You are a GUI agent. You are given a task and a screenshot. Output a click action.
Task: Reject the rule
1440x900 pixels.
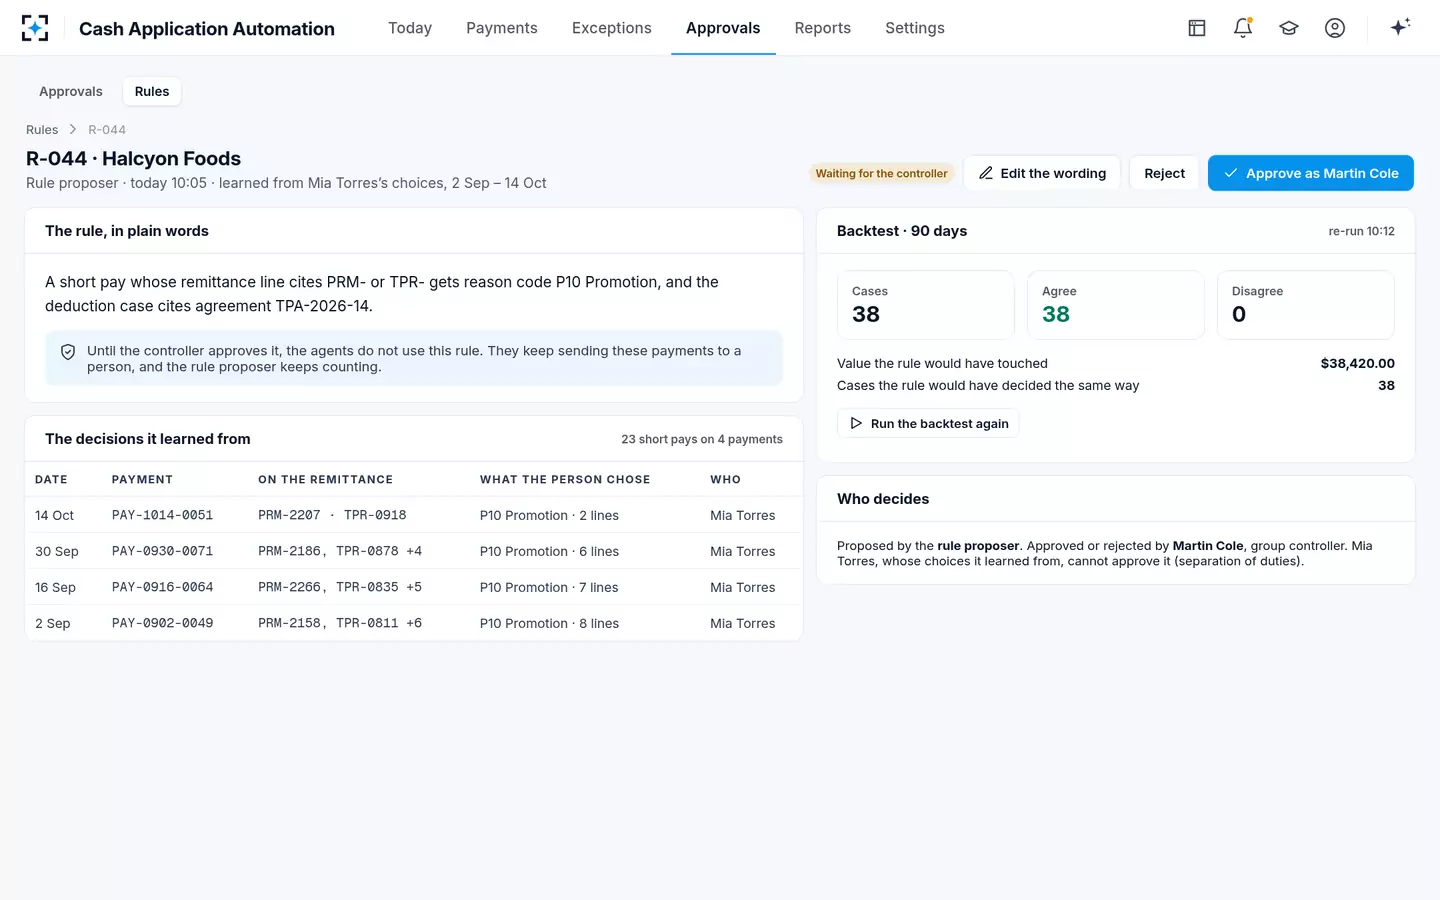[x=1165, y=173]
